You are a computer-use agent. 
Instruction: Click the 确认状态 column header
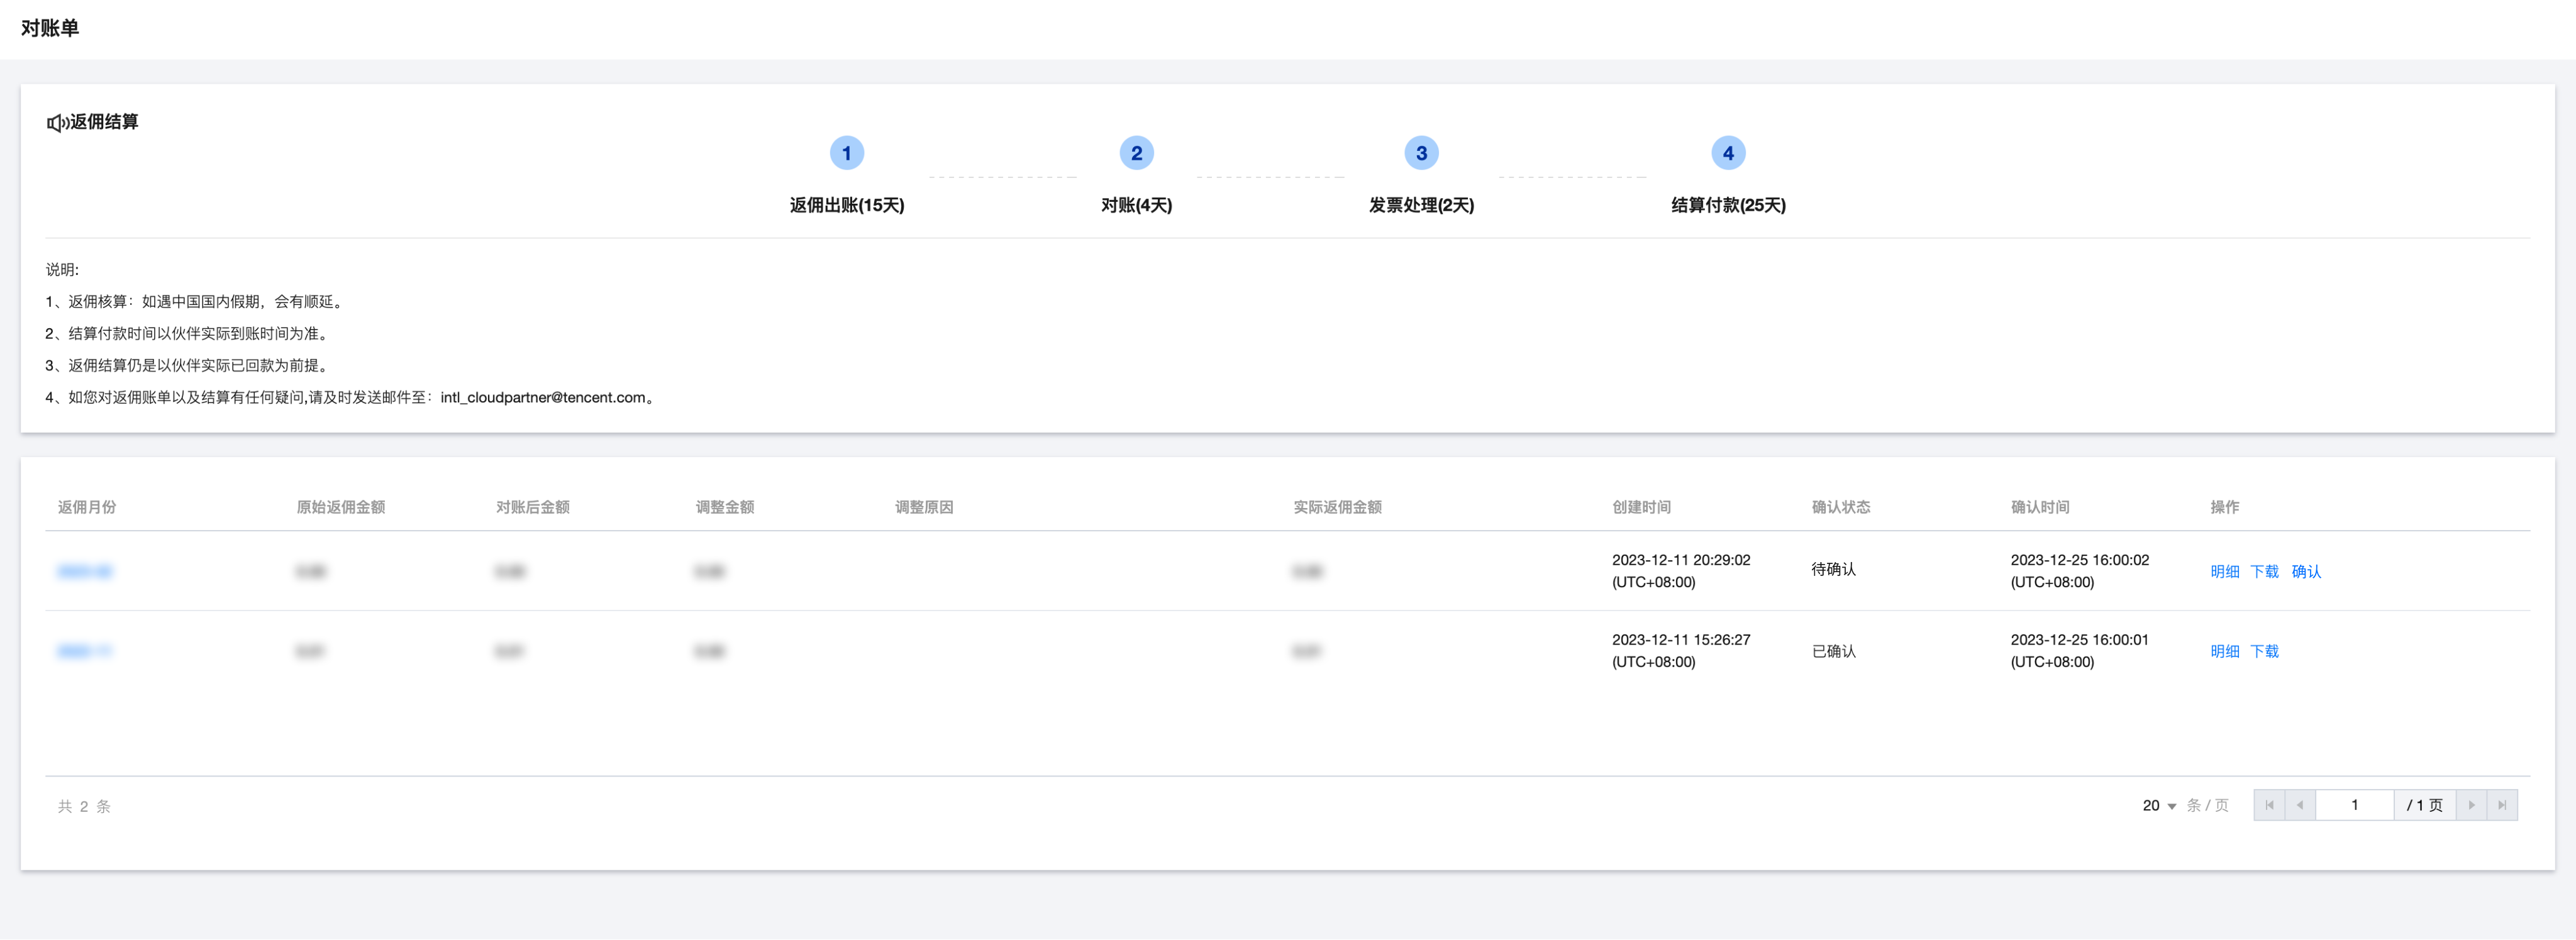click(x=1840, y=507)
